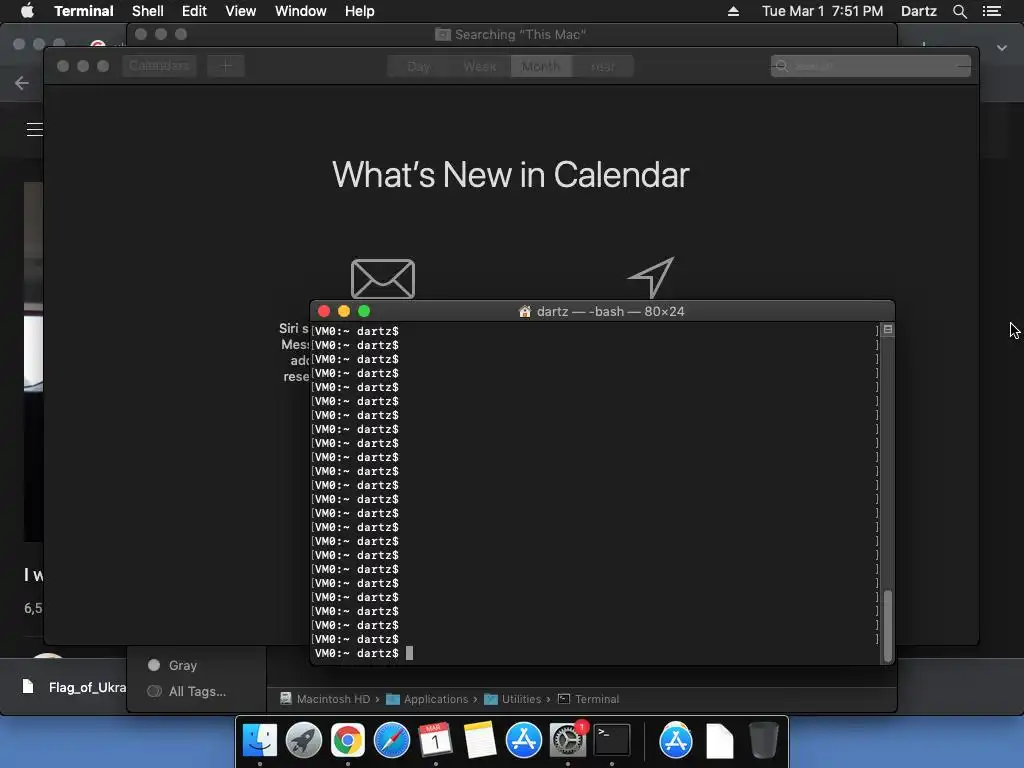The height and width of the screenshot is (768, 1024).
Task: Click Macintosh HD in Finder path bar
Action: pyautogui.click(x=325, y=699)
